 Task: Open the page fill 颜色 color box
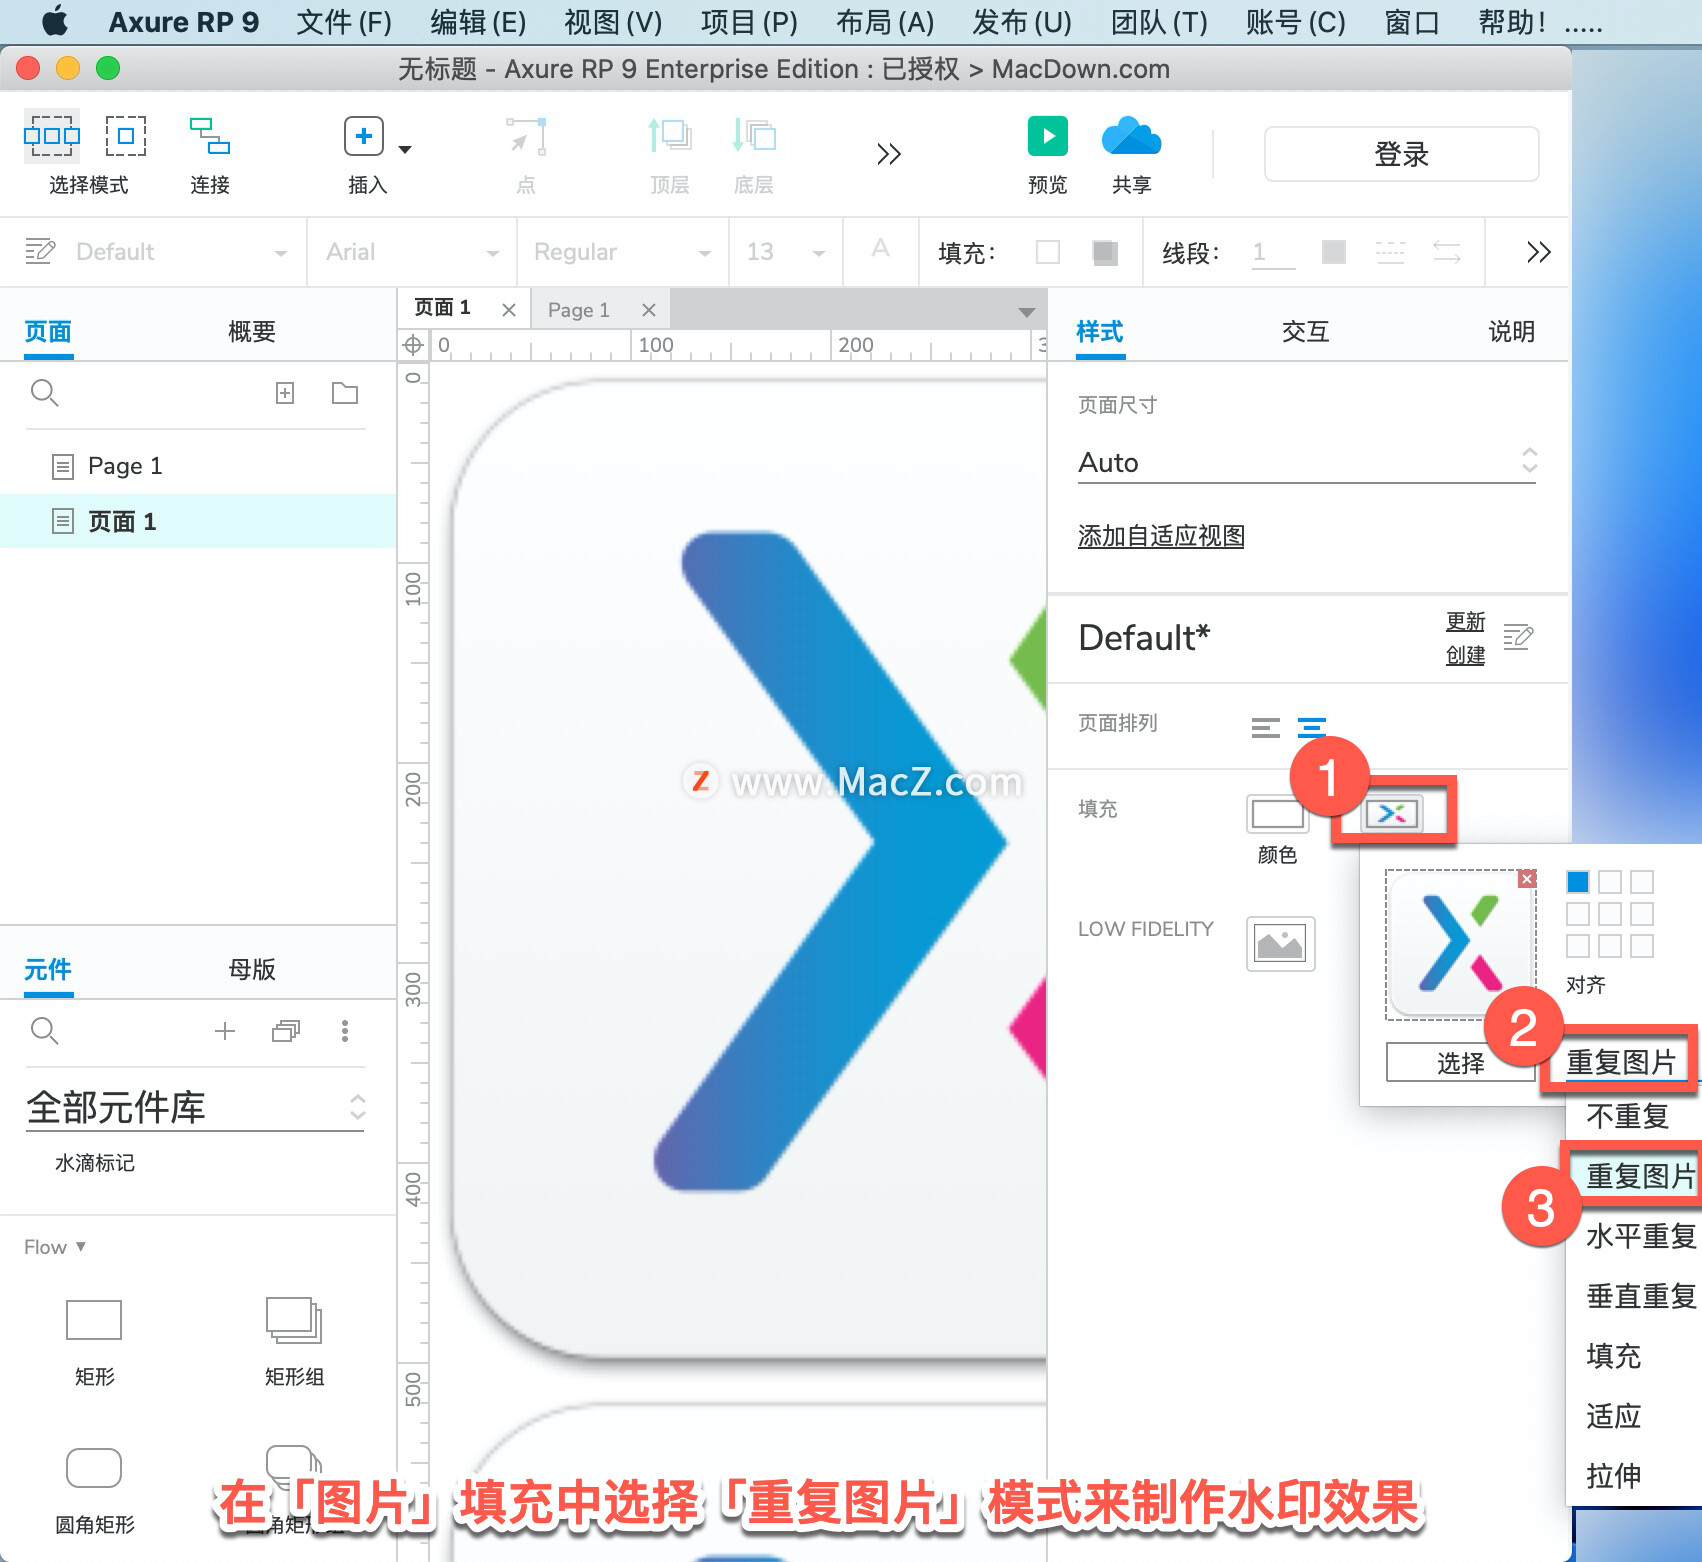(x=1277, y=814)
